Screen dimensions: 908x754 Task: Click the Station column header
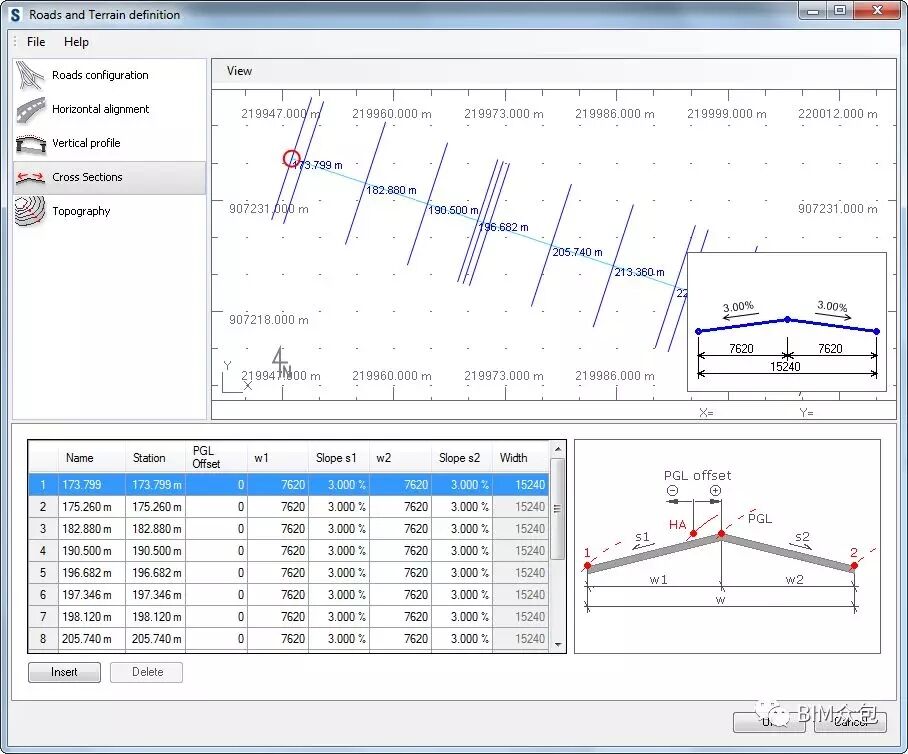[x=150, y=458]
